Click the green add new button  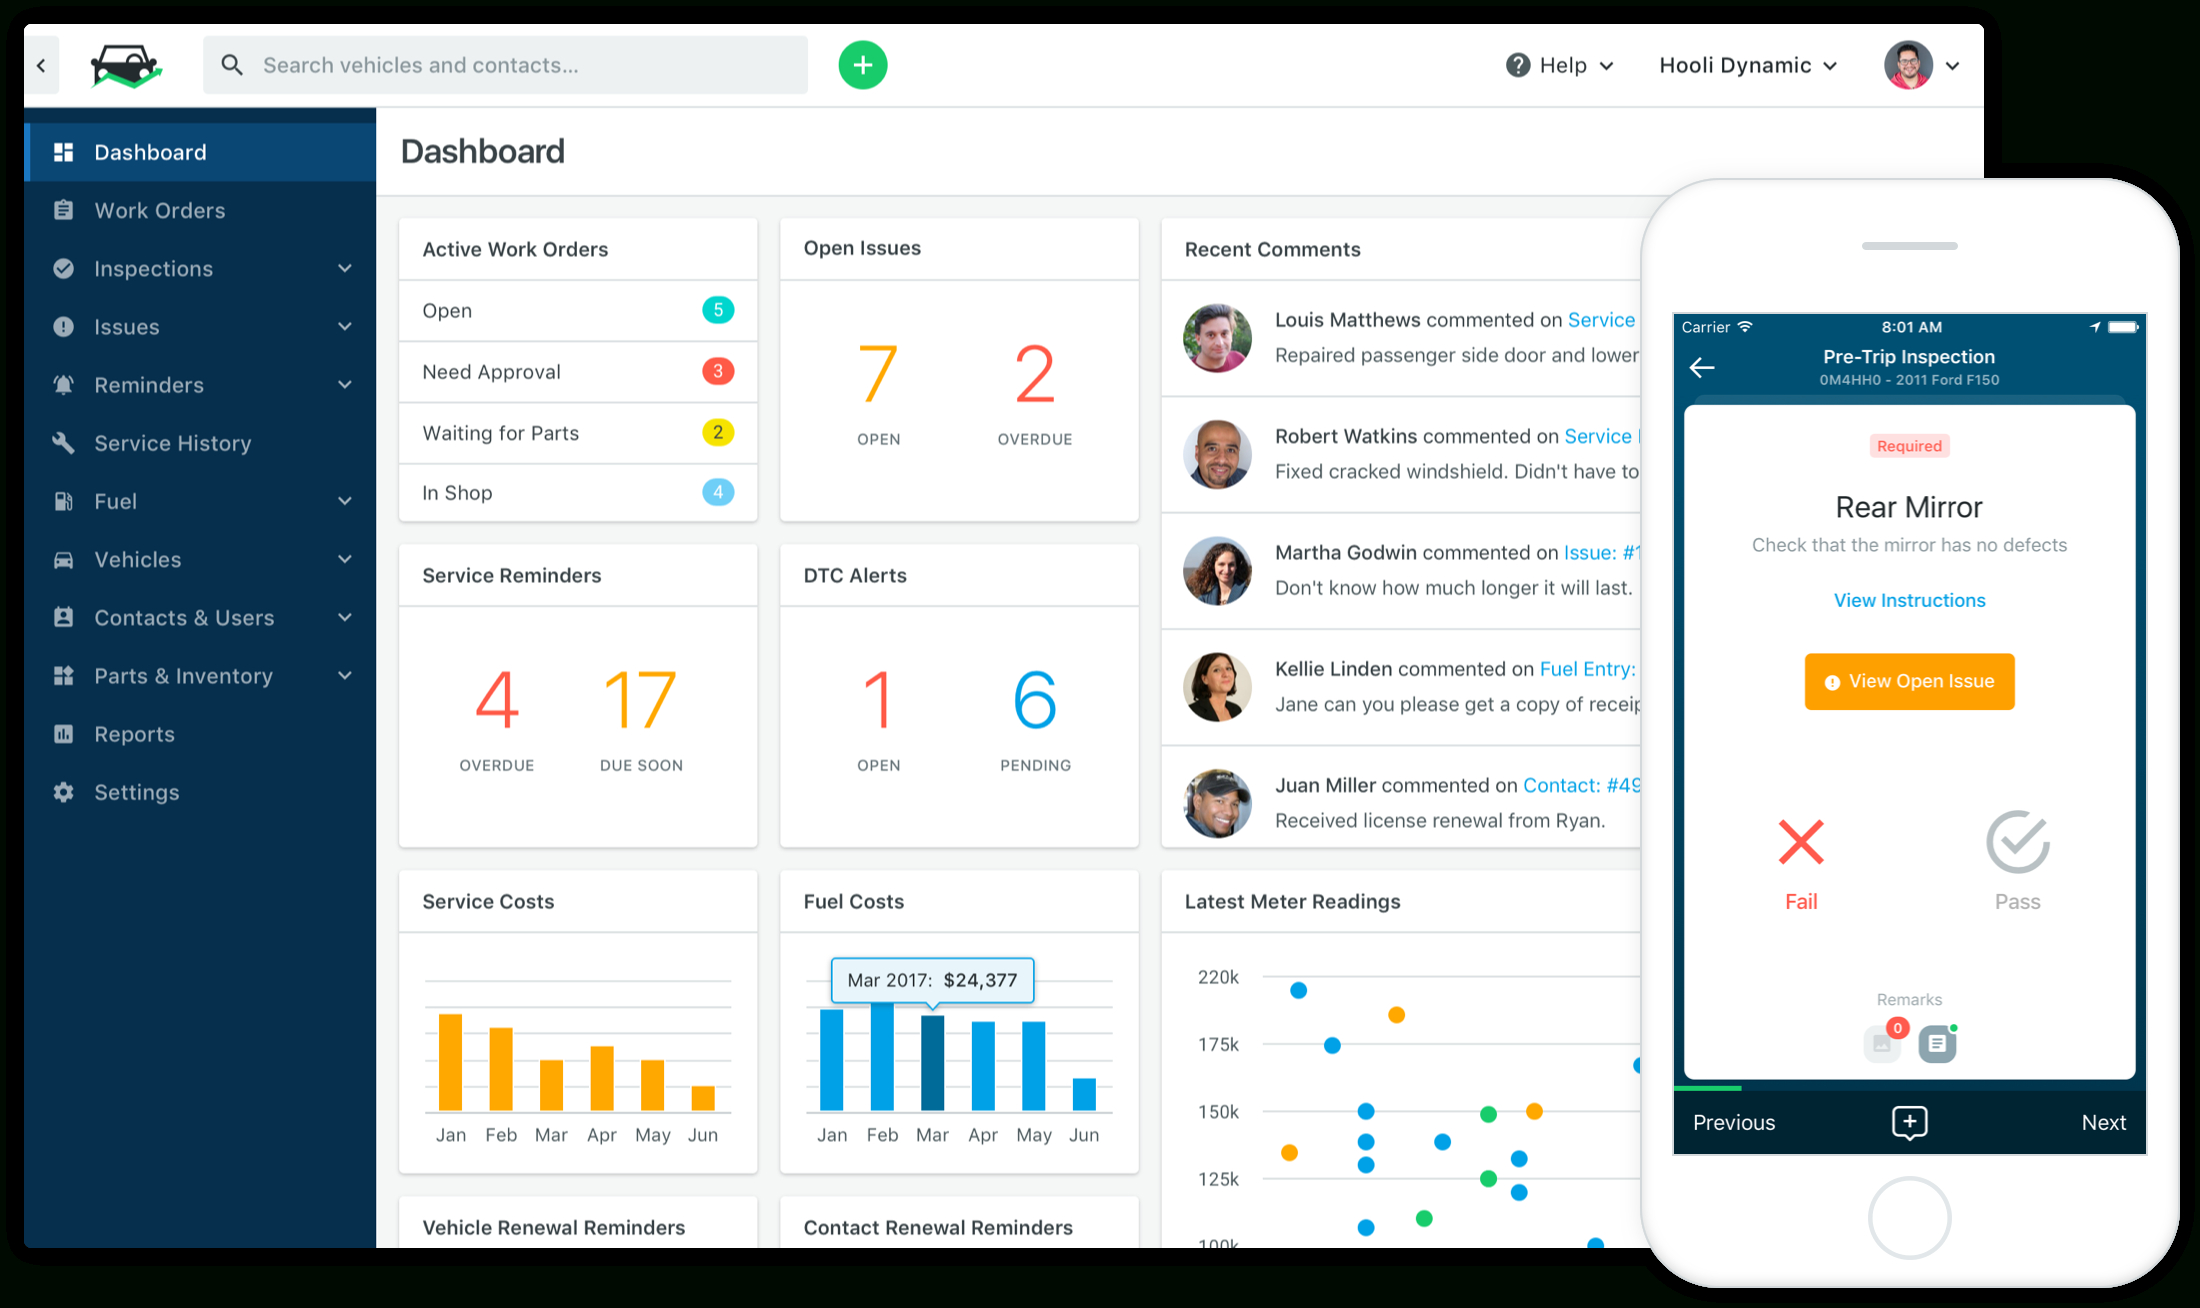863,64
